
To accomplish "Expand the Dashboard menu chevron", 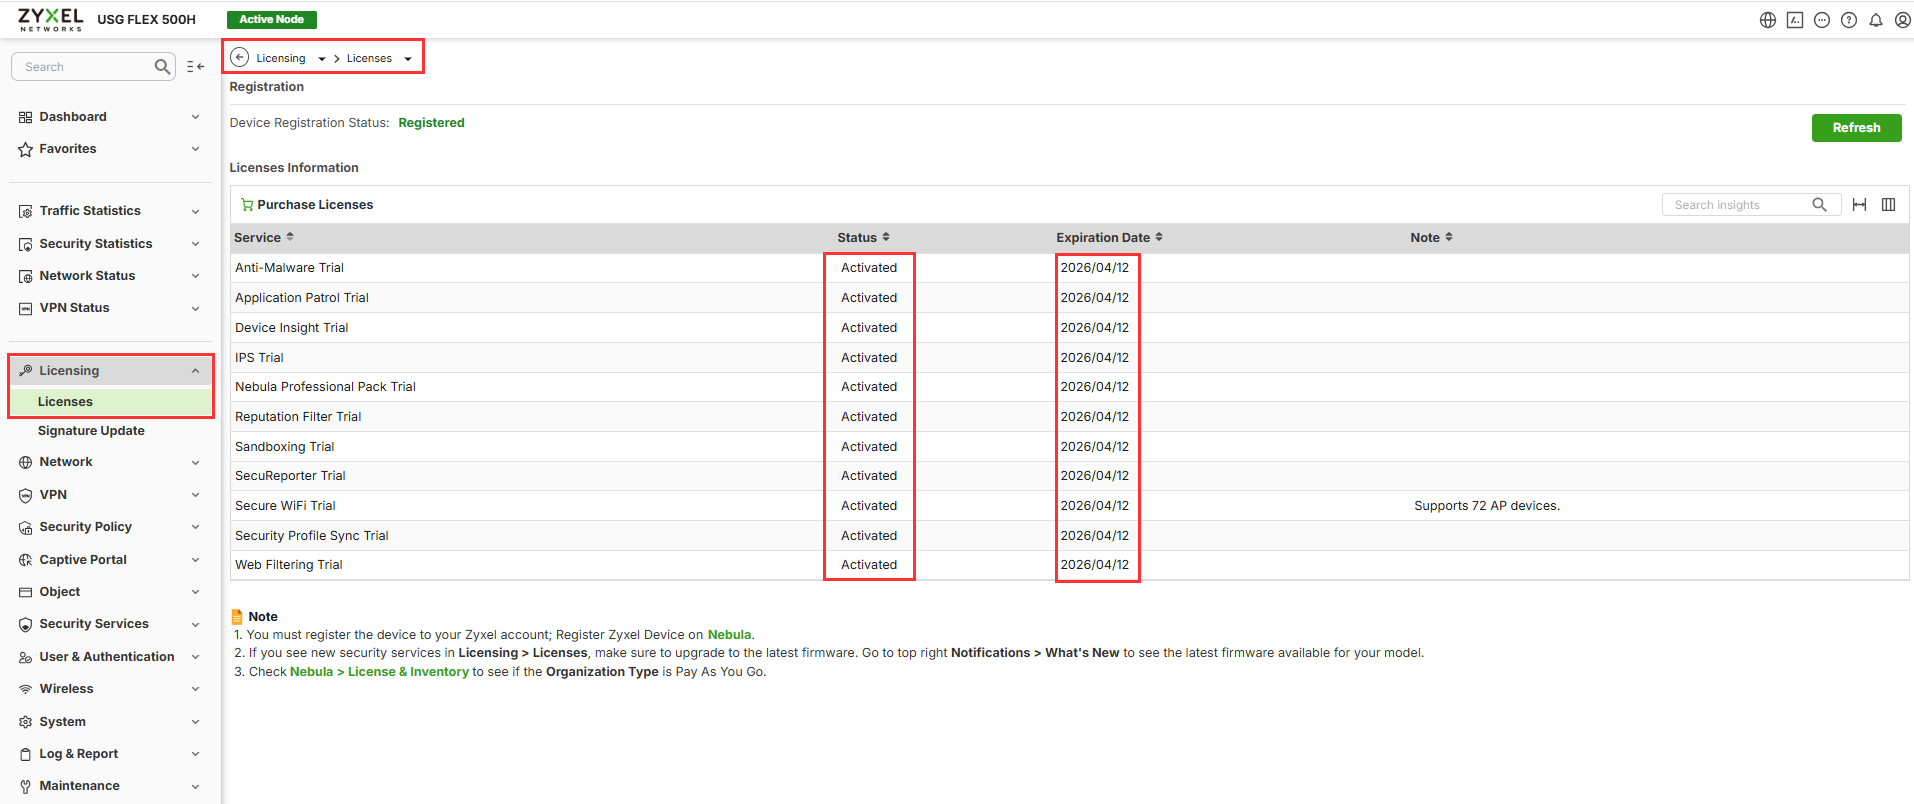I will [x=195, y=117].
